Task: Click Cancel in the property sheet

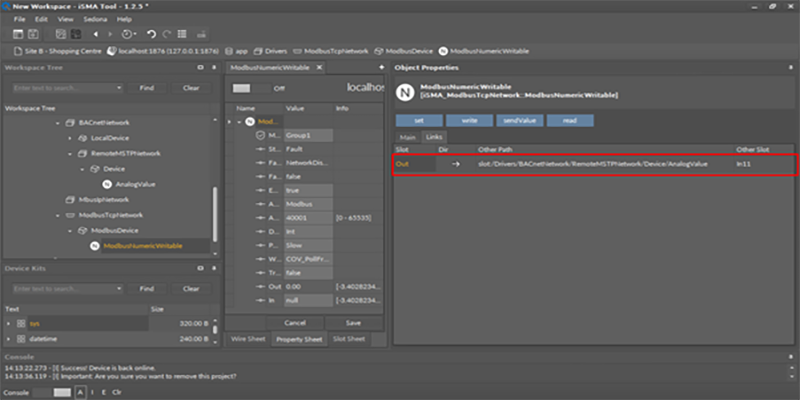Action: [x=294, y=323]
